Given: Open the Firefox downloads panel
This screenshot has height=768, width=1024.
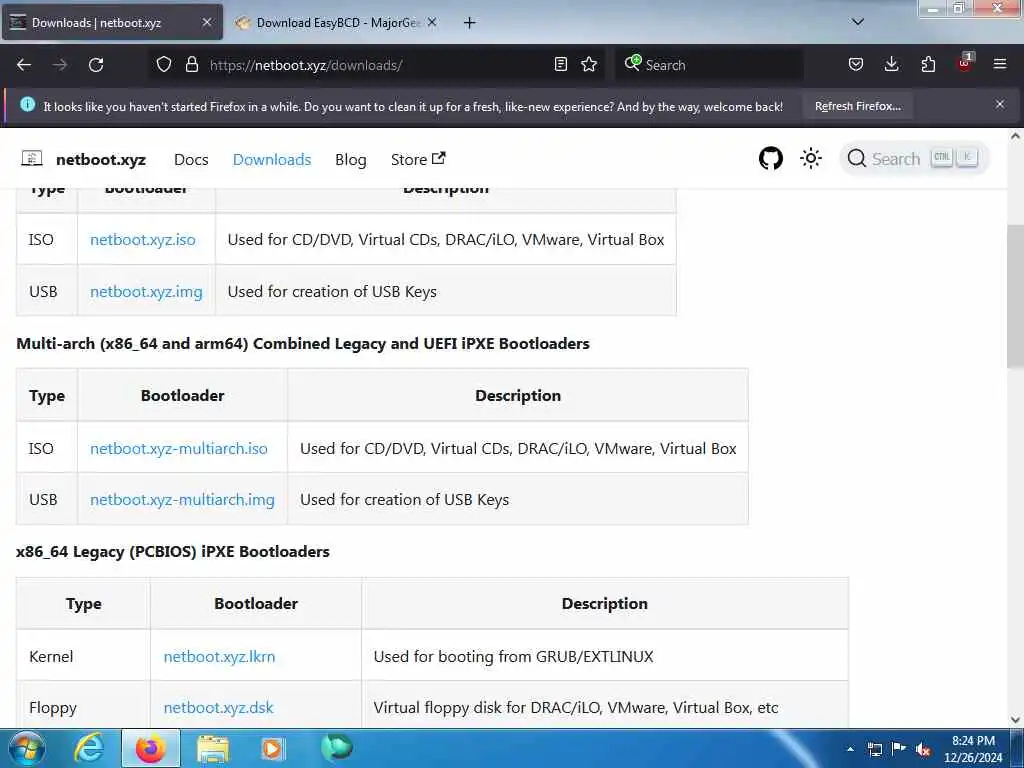Looking at the screenshot, I should pos(891,64).
